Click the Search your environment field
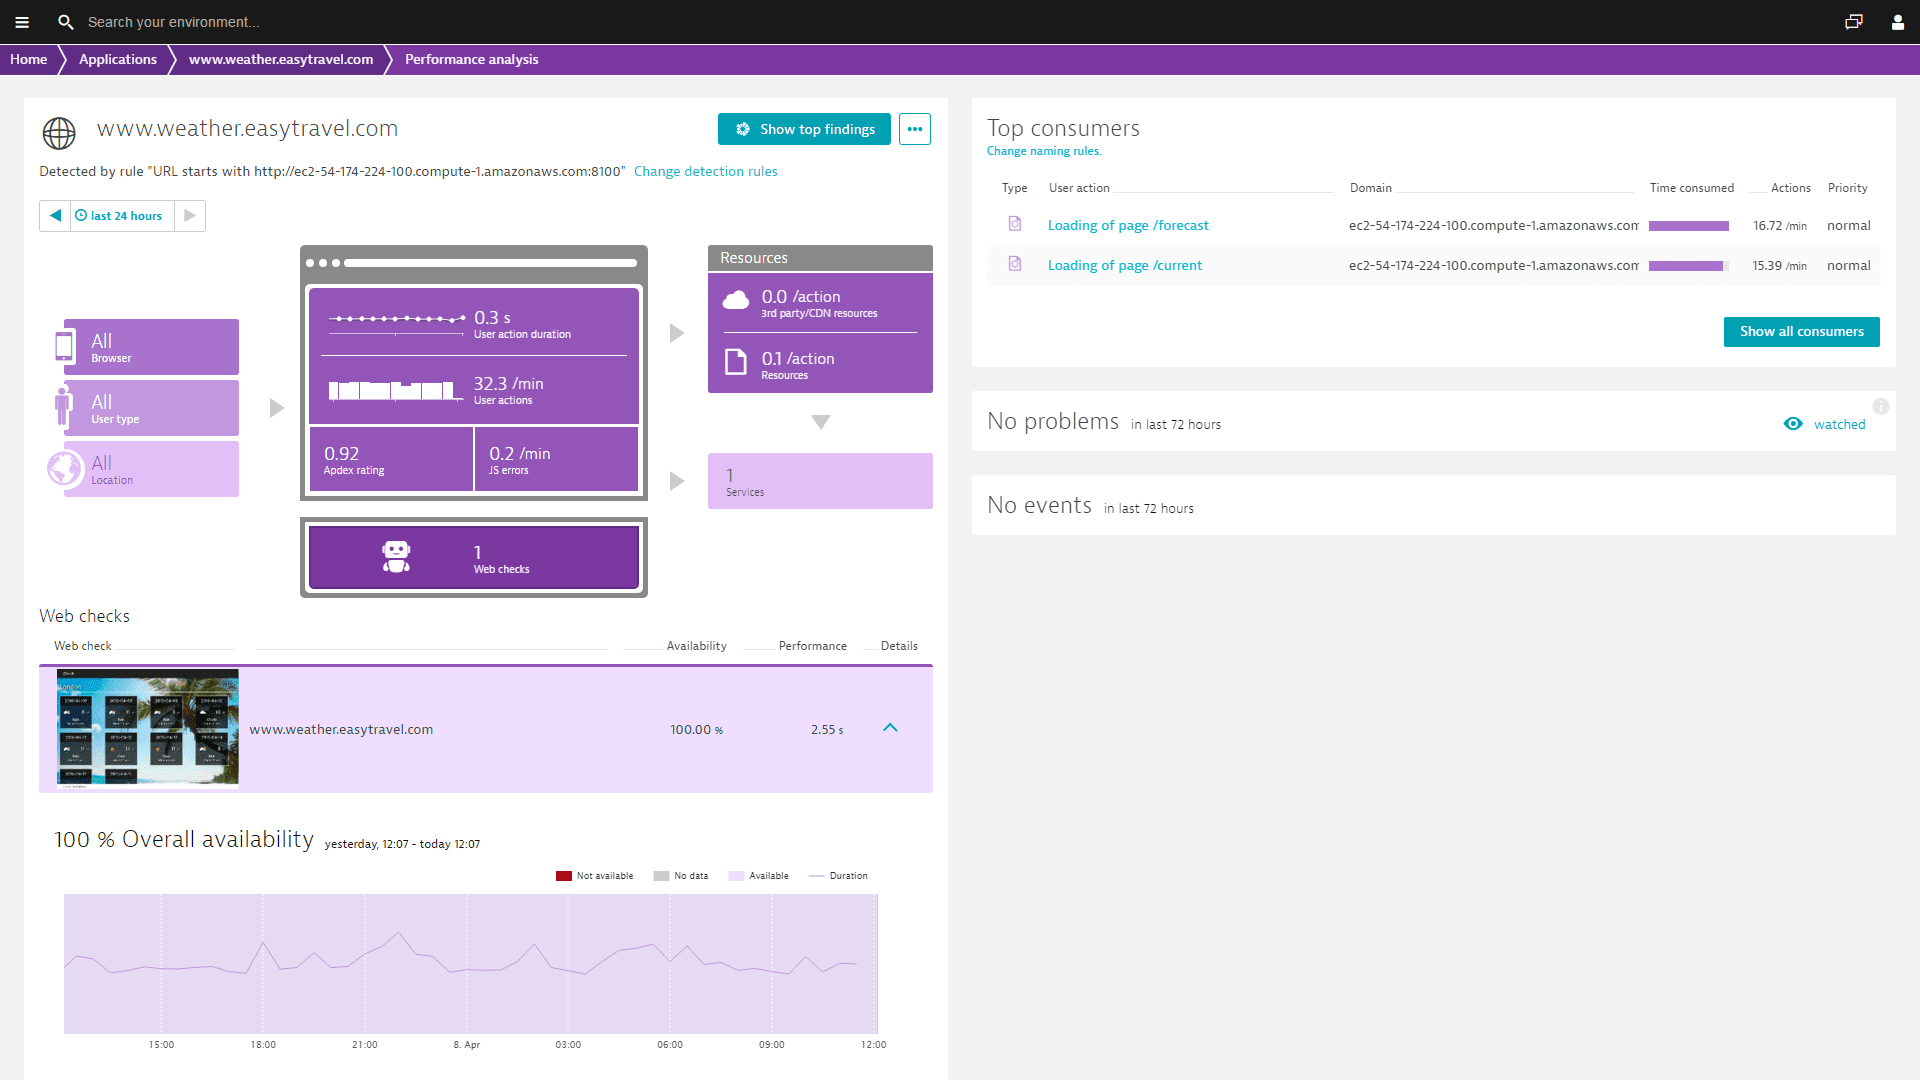 [174, 22]
